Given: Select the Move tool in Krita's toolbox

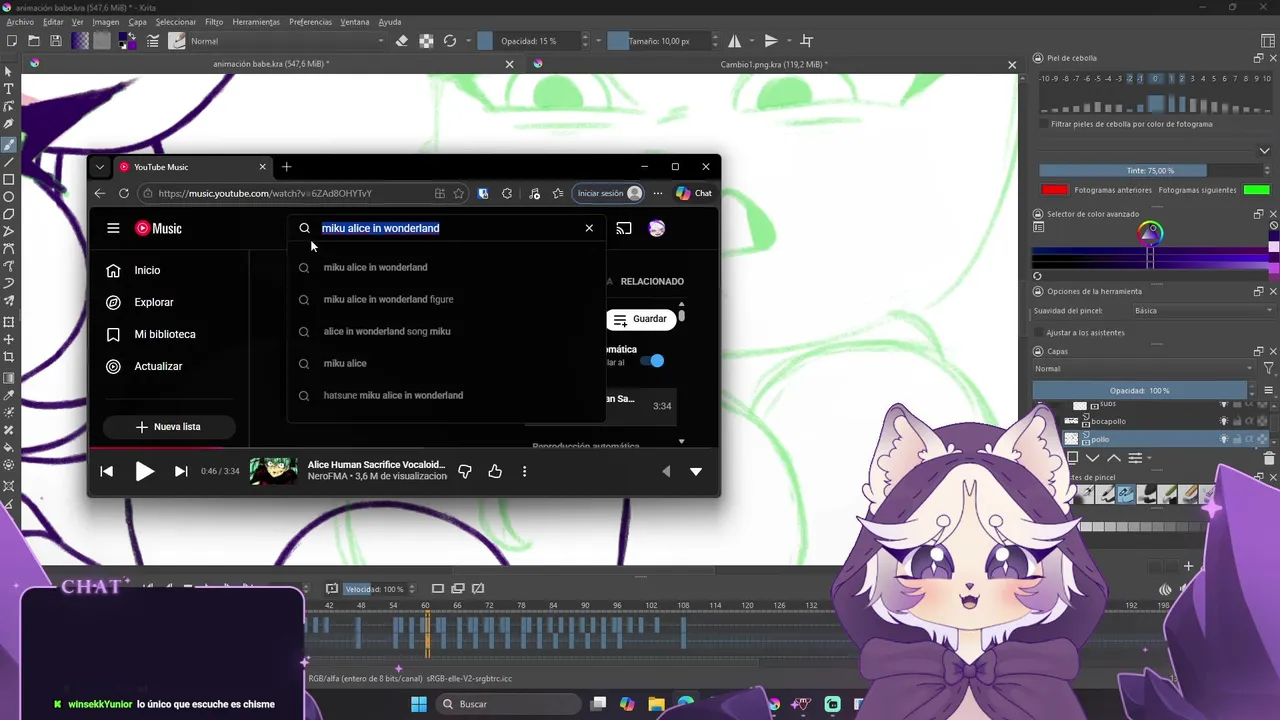Looking at the screenshot, I should pyautogui.click(x=9, y=339).
